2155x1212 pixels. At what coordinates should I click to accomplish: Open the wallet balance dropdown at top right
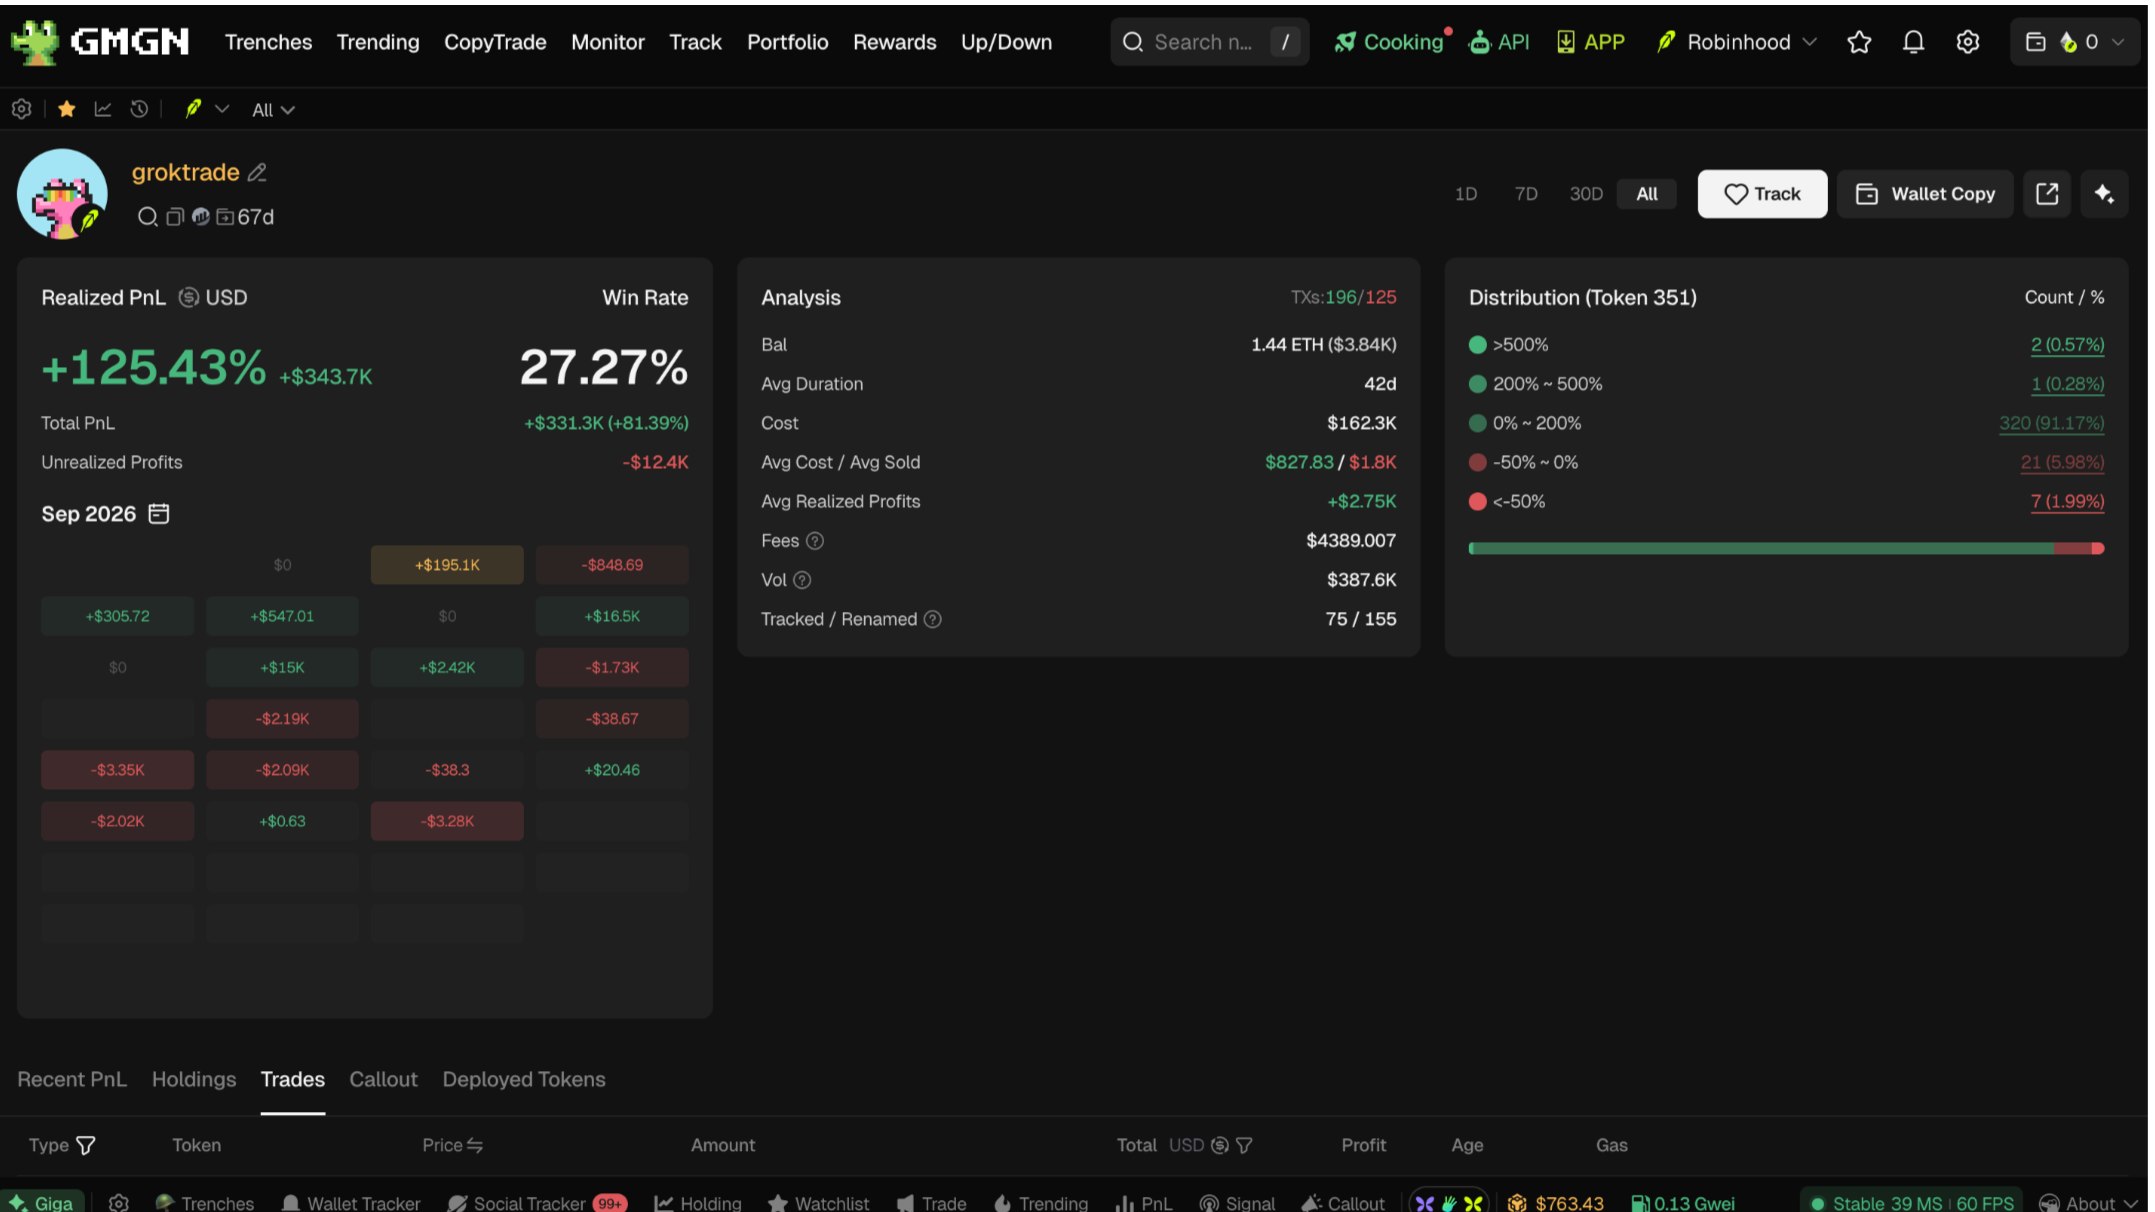2073,42
